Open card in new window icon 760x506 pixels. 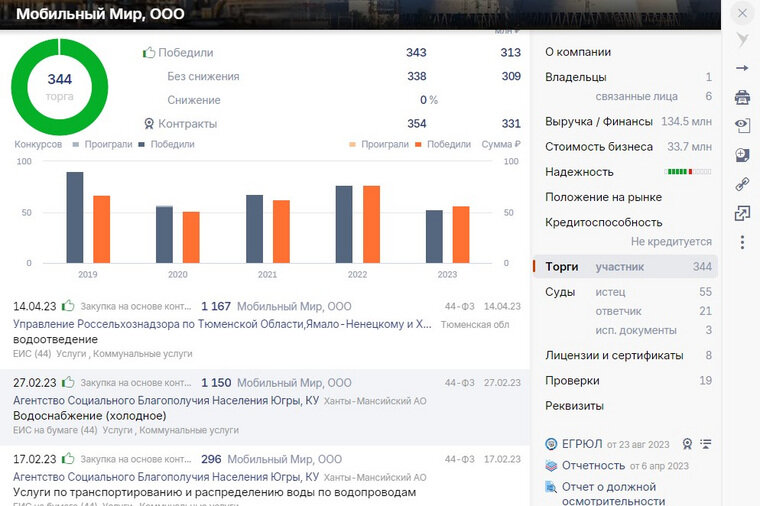742,213
